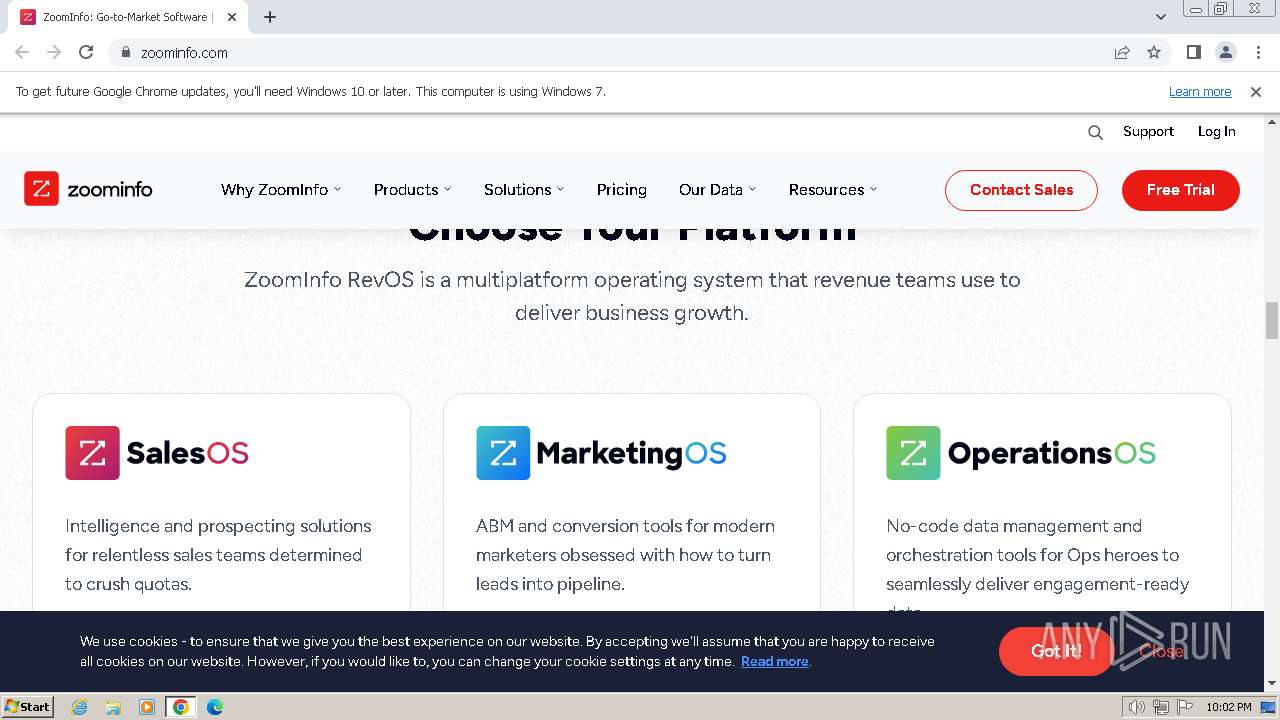Click the MarketingOS description text
This screenshot has width=1280, height=720.
625,555
